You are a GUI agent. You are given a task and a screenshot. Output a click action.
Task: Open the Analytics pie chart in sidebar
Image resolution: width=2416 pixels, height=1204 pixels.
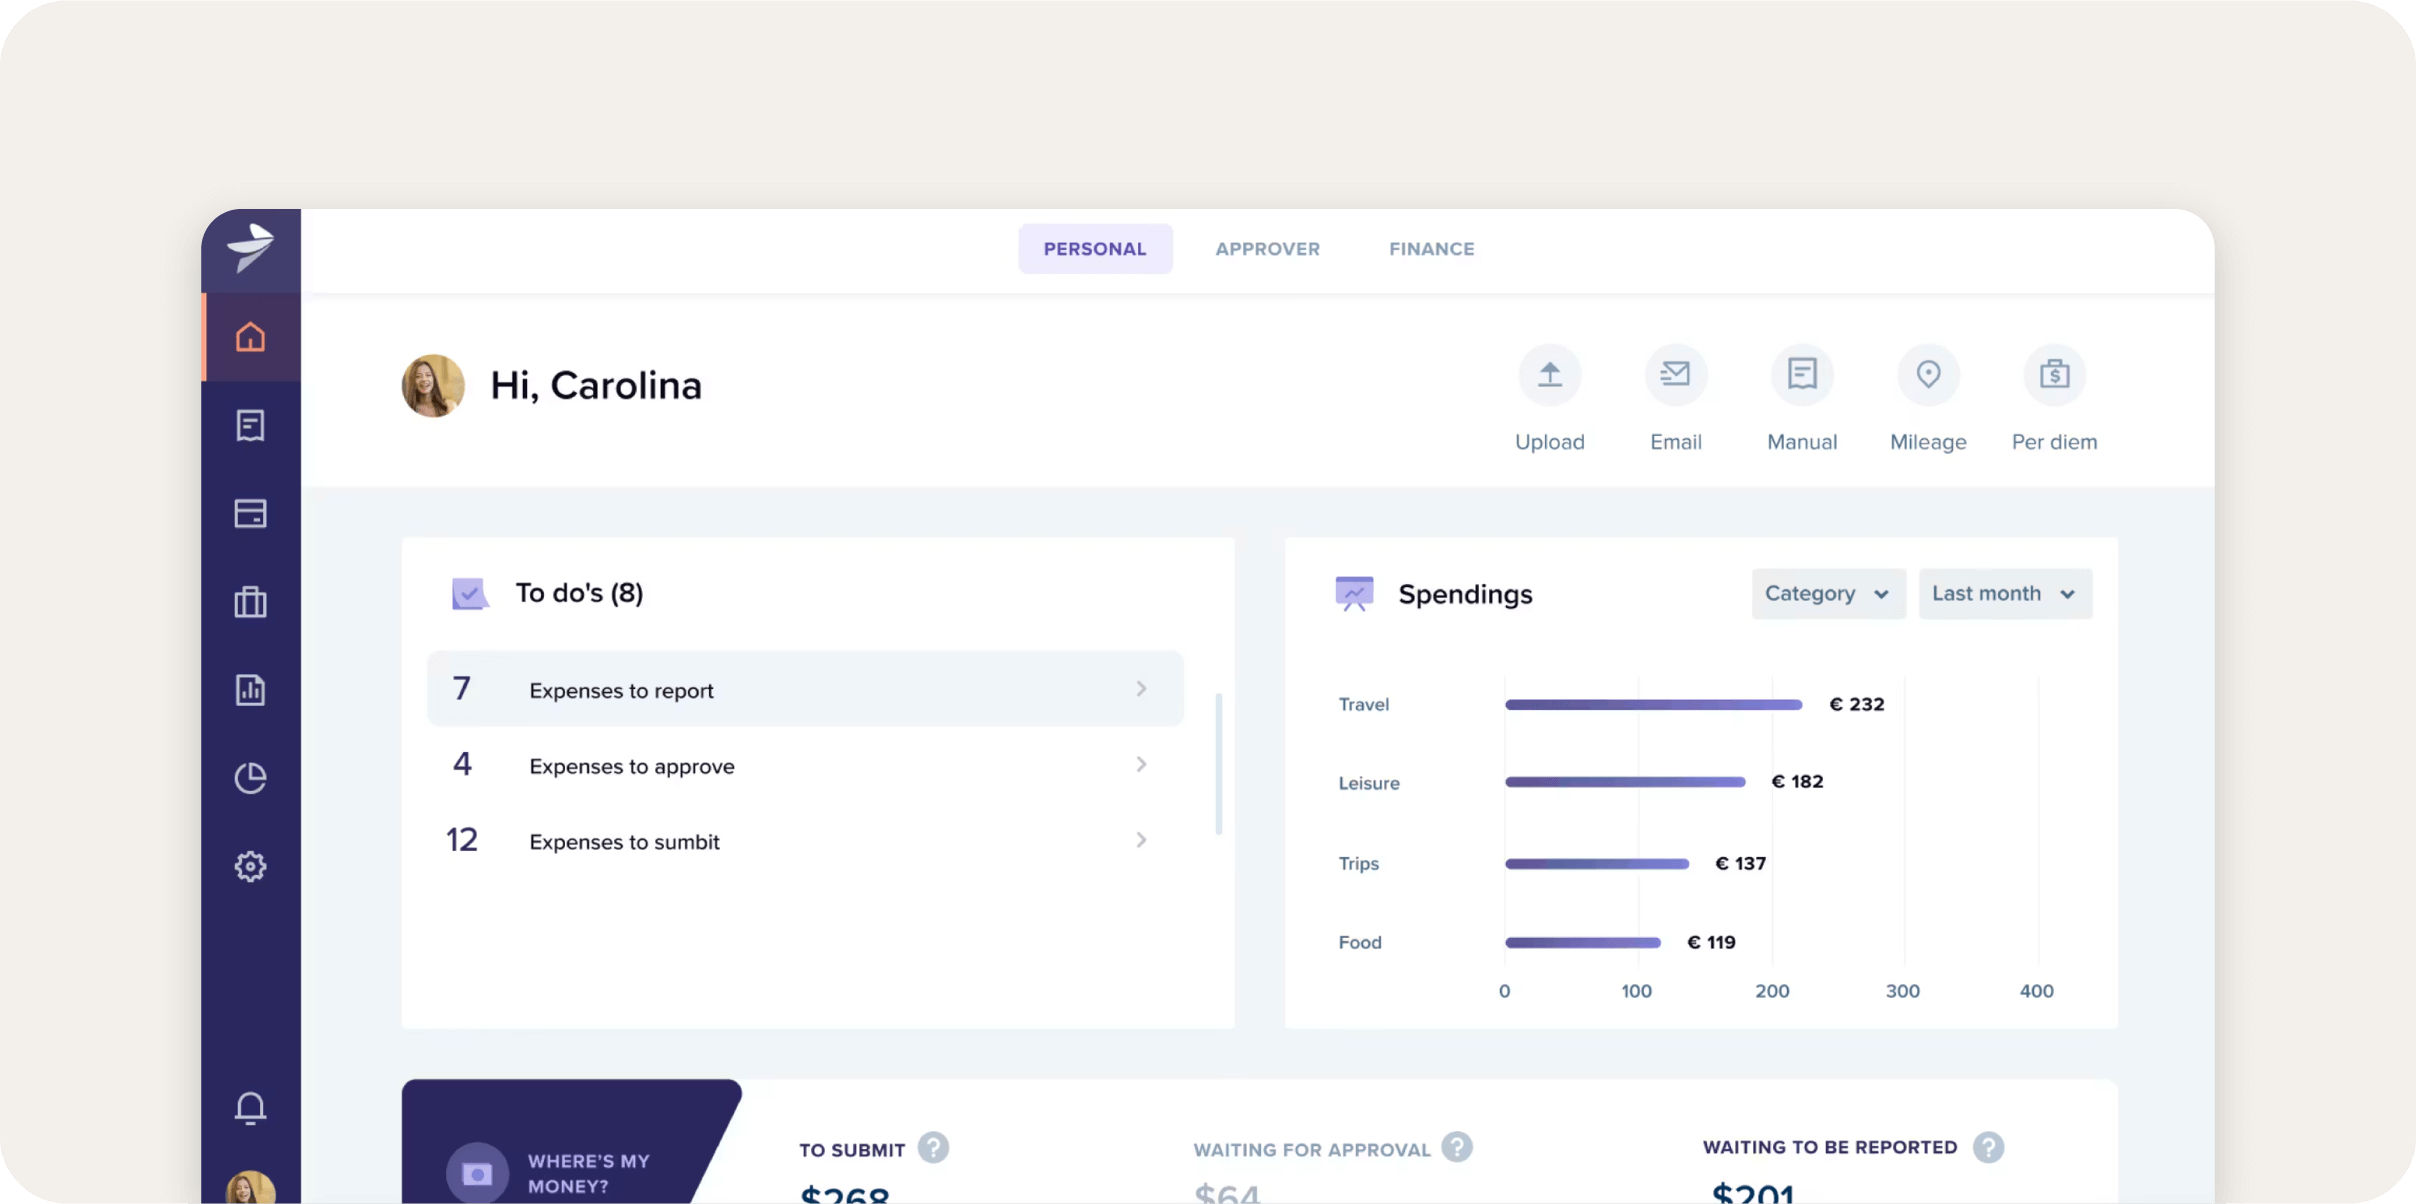[x=251, y=777]
